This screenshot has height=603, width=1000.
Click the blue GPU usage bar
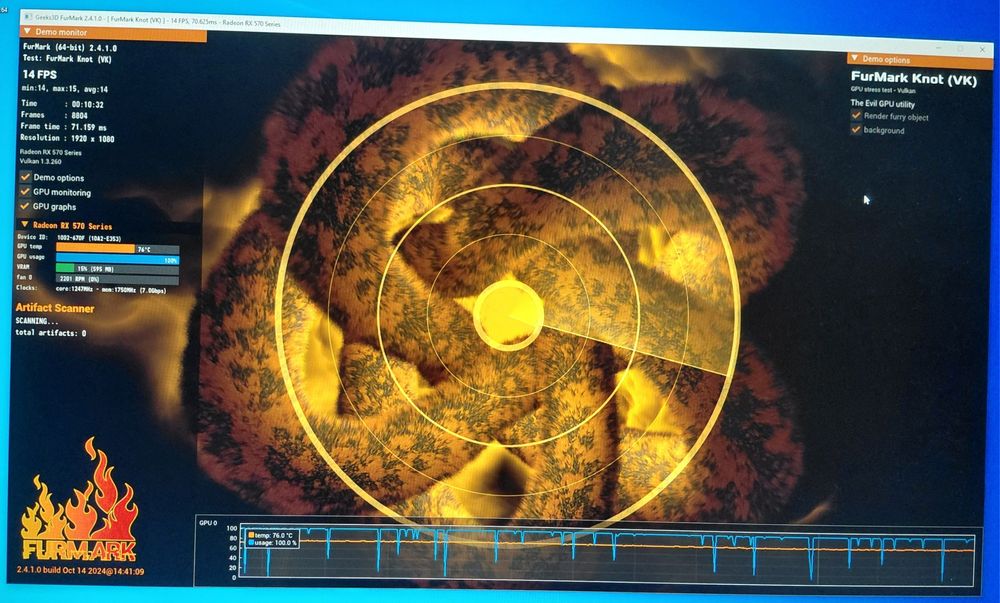tap(117, 259)
